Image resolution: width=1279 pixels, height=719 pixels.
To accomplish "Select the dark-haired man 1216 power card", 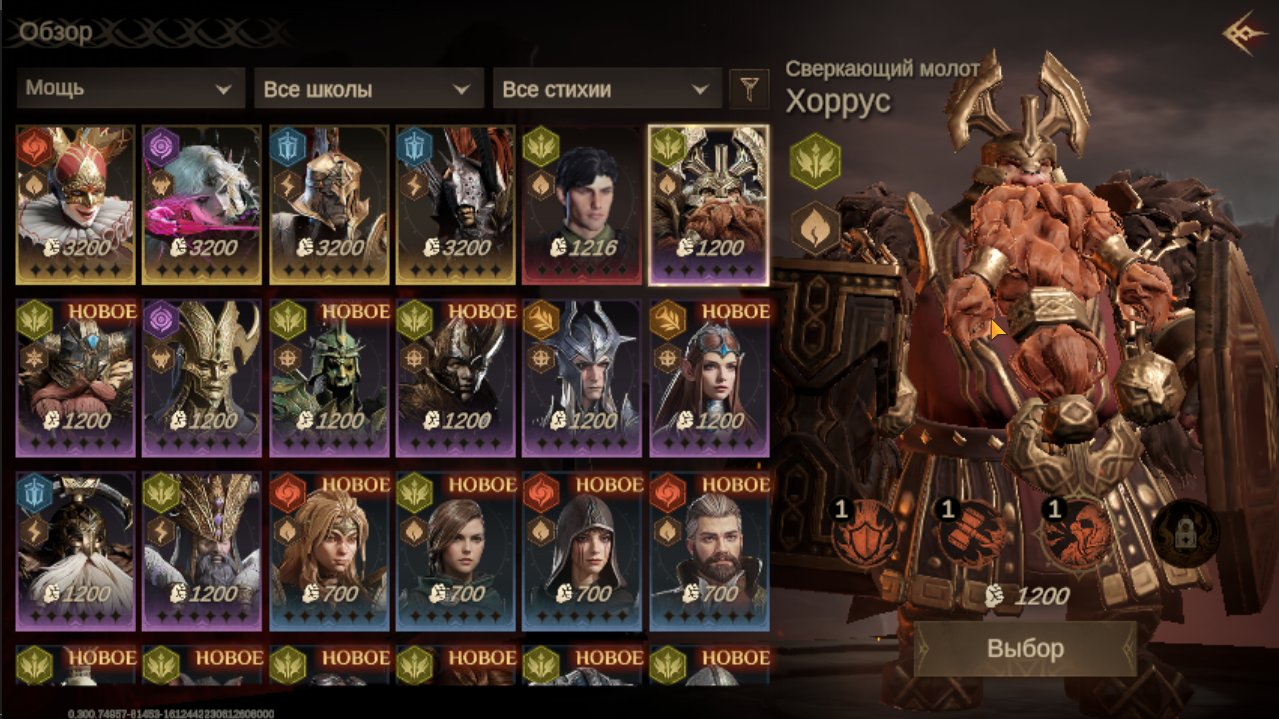I will tap(582, 205).
